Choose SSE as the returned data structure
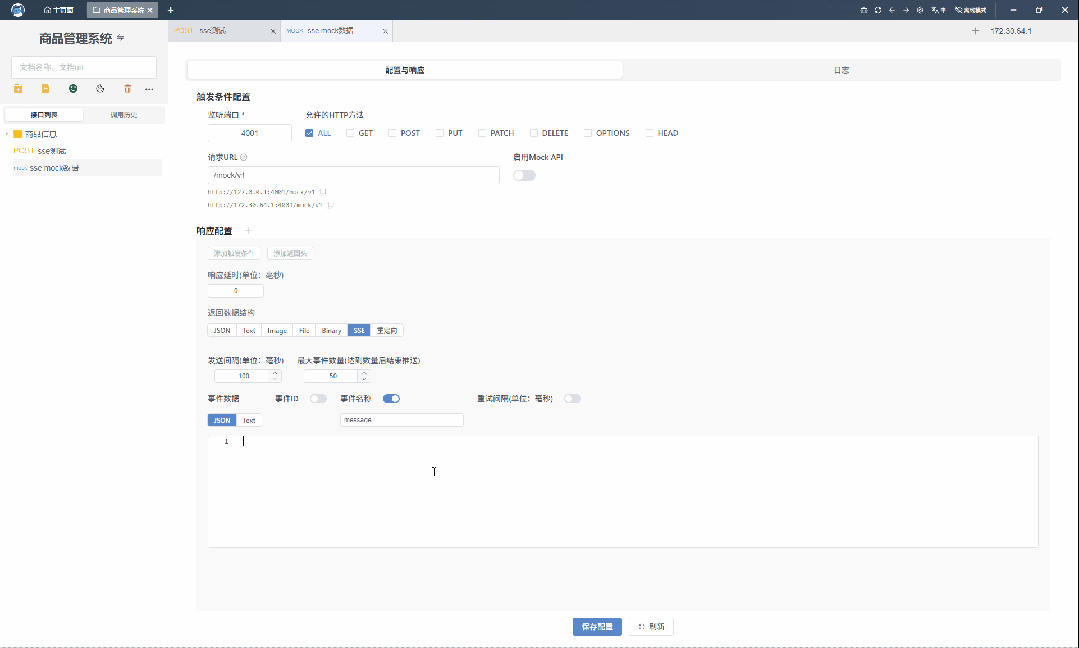 359,331
